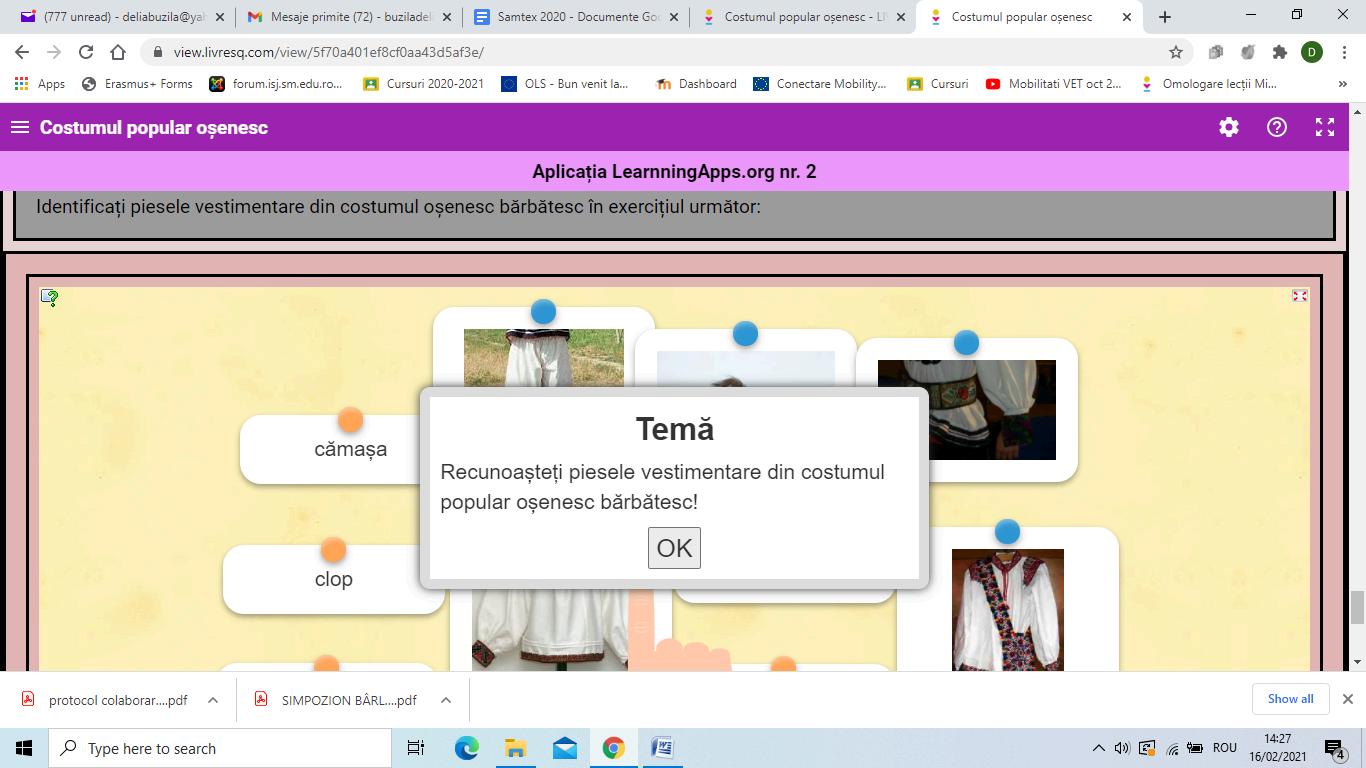Click the address bar URL
The height and width of the screenshot is (768, 1366).
point(328,52)
